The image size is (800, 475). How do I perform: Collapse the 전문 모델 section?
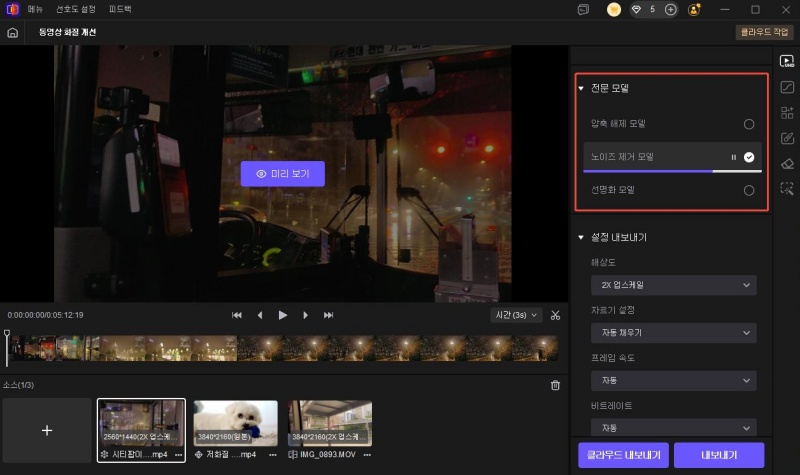point(581,88)
